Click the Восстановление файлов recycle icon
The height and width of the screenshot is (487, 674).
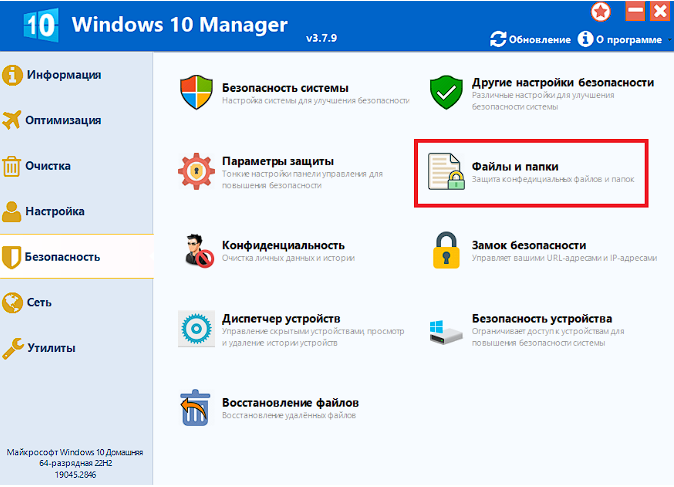(x=196, y=408)
